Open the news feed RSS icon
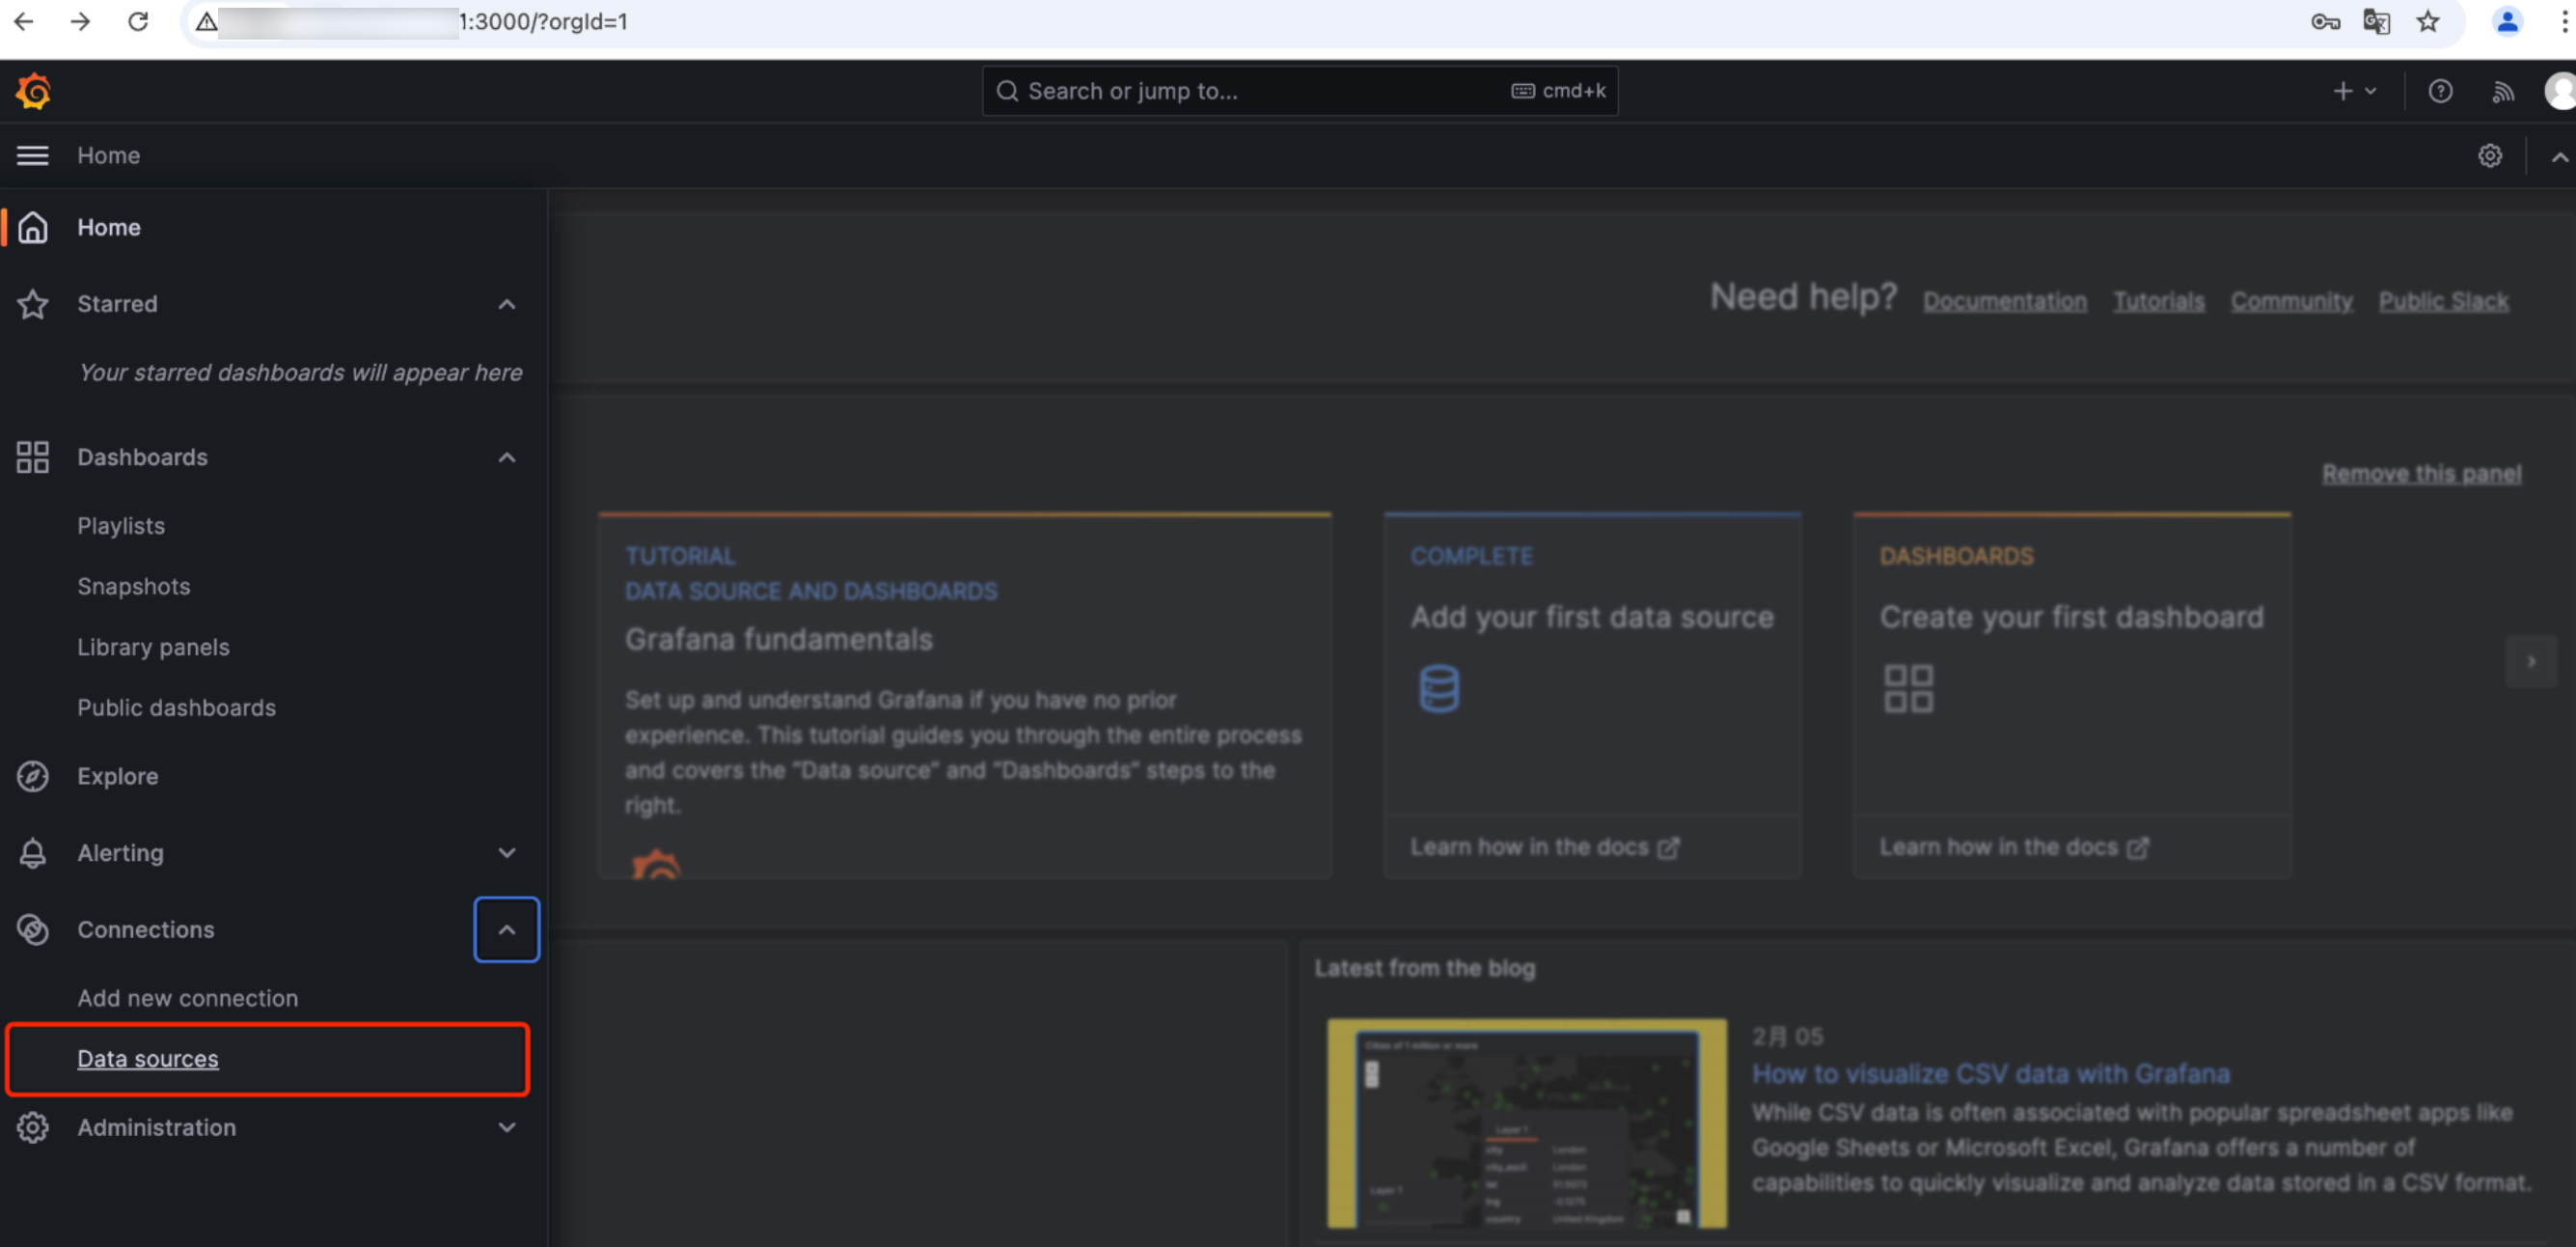Viewport: 2576px width, 1247px height. pos(2502,91)
